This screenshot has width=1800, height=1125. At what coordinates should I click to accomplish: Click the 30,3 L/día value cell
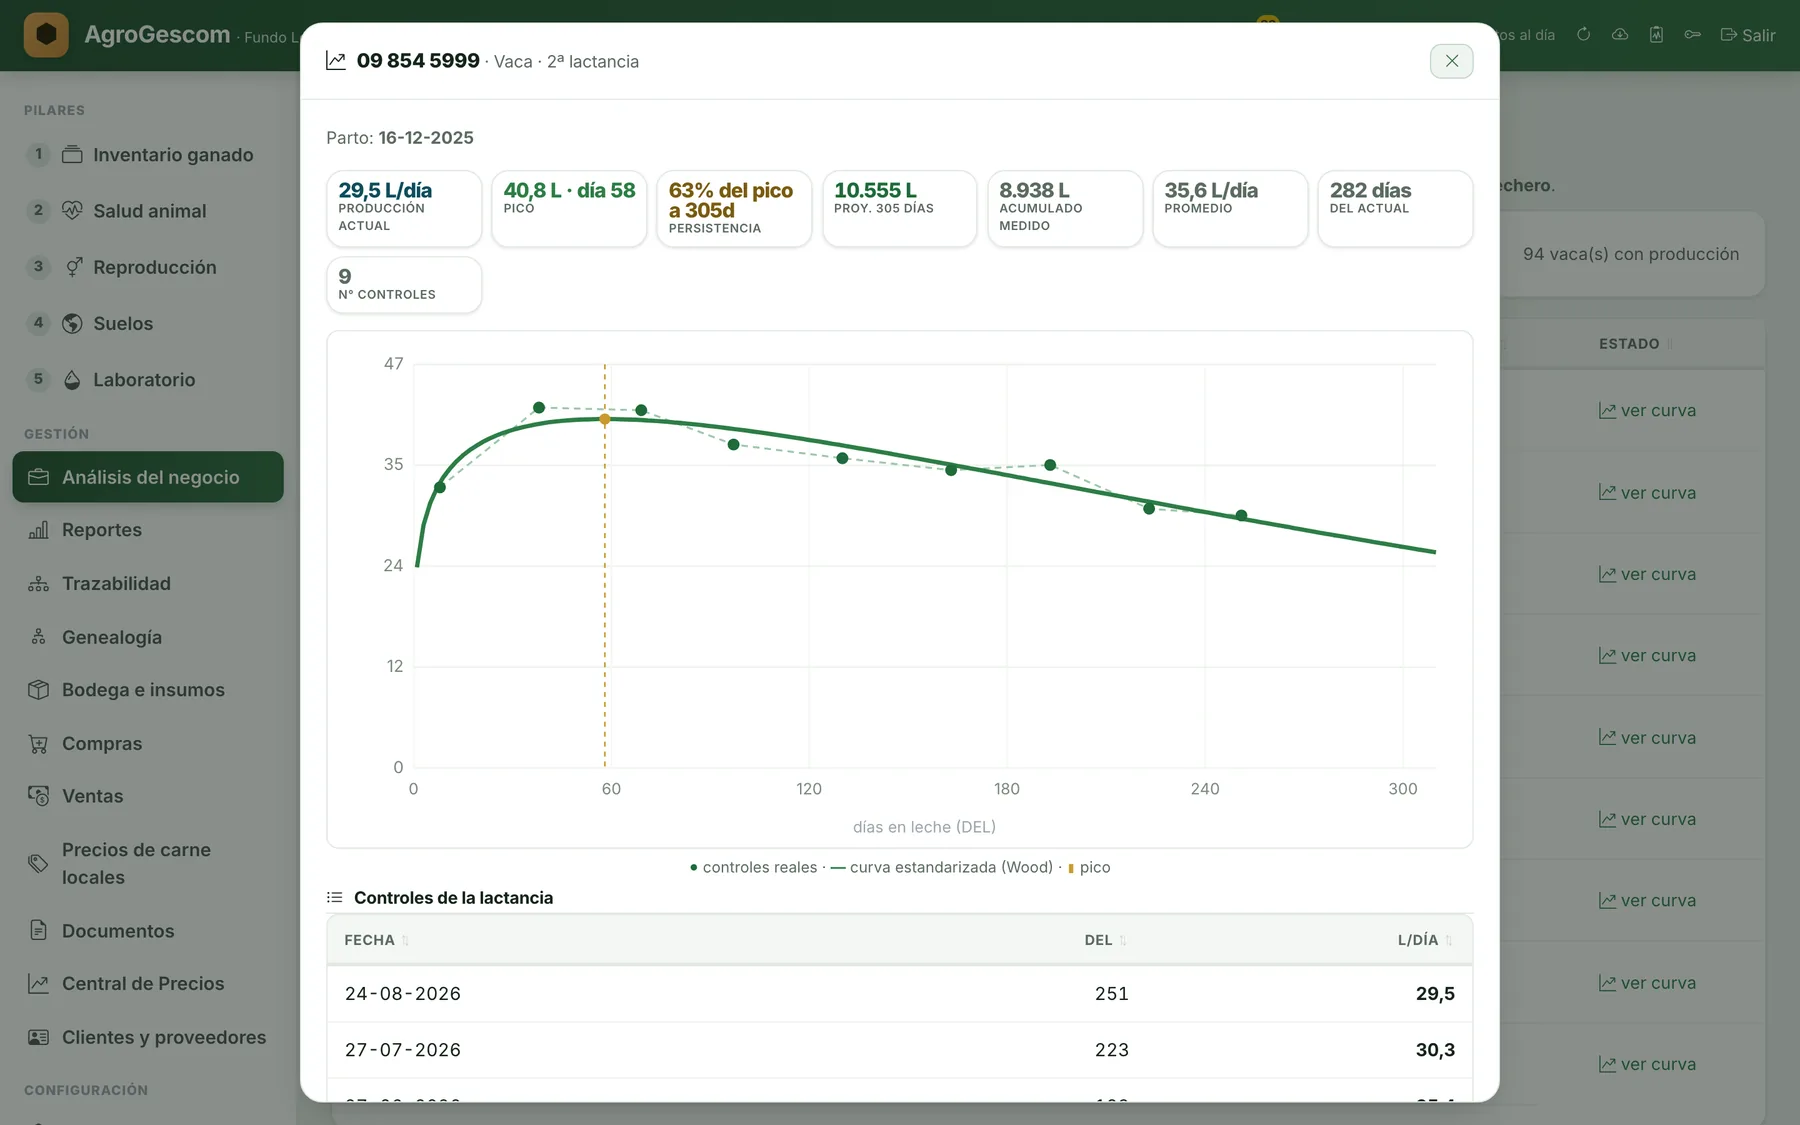(x=1435, y=1050)
